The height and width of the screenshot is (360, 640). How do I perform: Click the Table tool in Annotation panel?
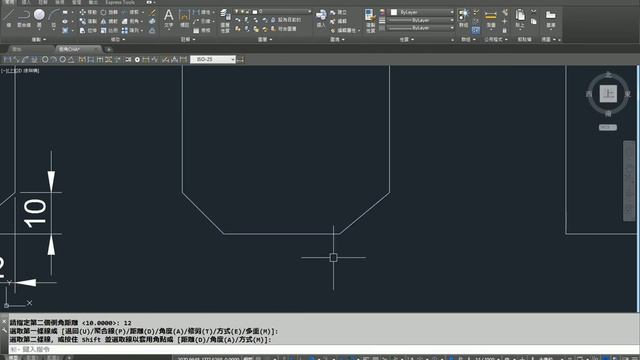click(202, 30)
